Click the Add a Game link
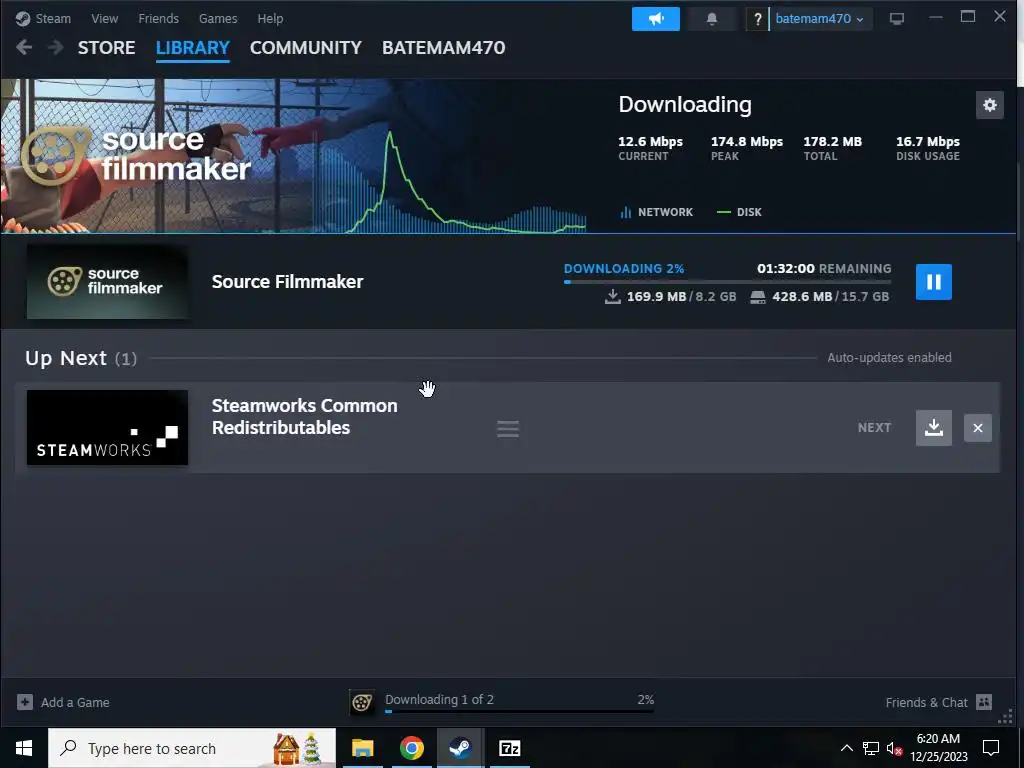 (75, 703)
